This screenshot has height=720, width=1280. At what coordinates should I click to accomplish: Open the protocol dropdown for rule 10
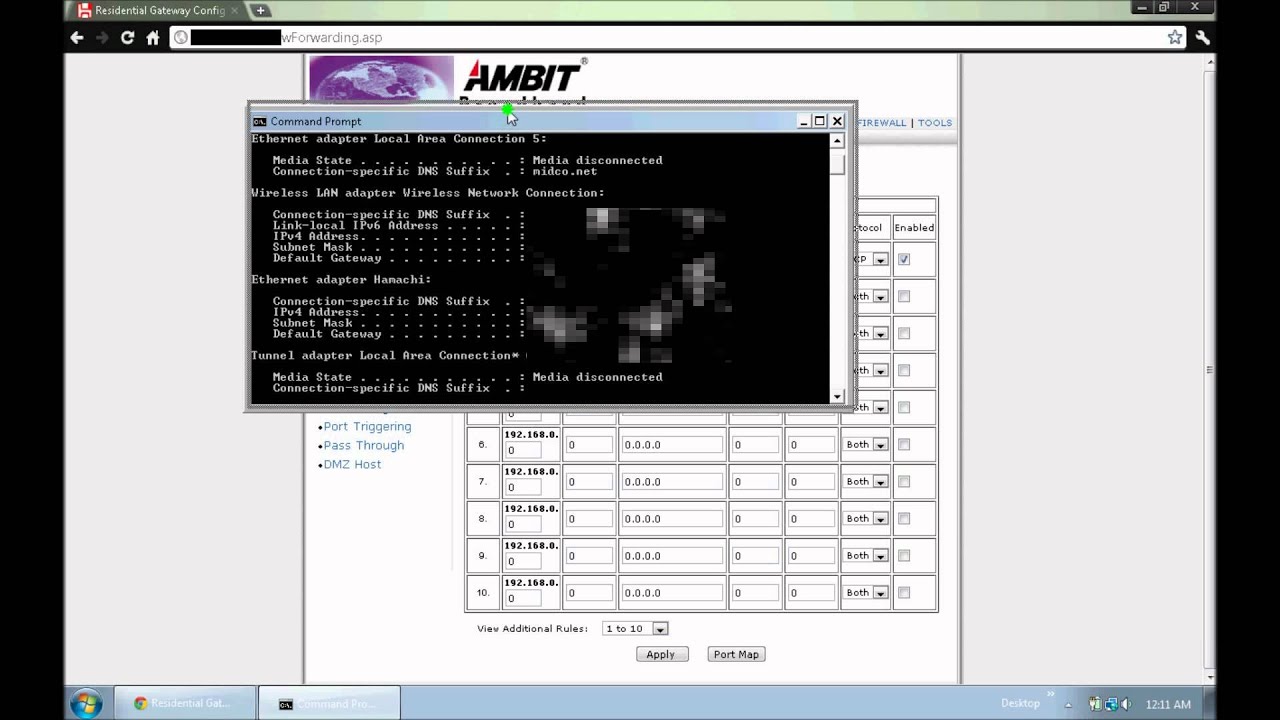tap(865, 593)
